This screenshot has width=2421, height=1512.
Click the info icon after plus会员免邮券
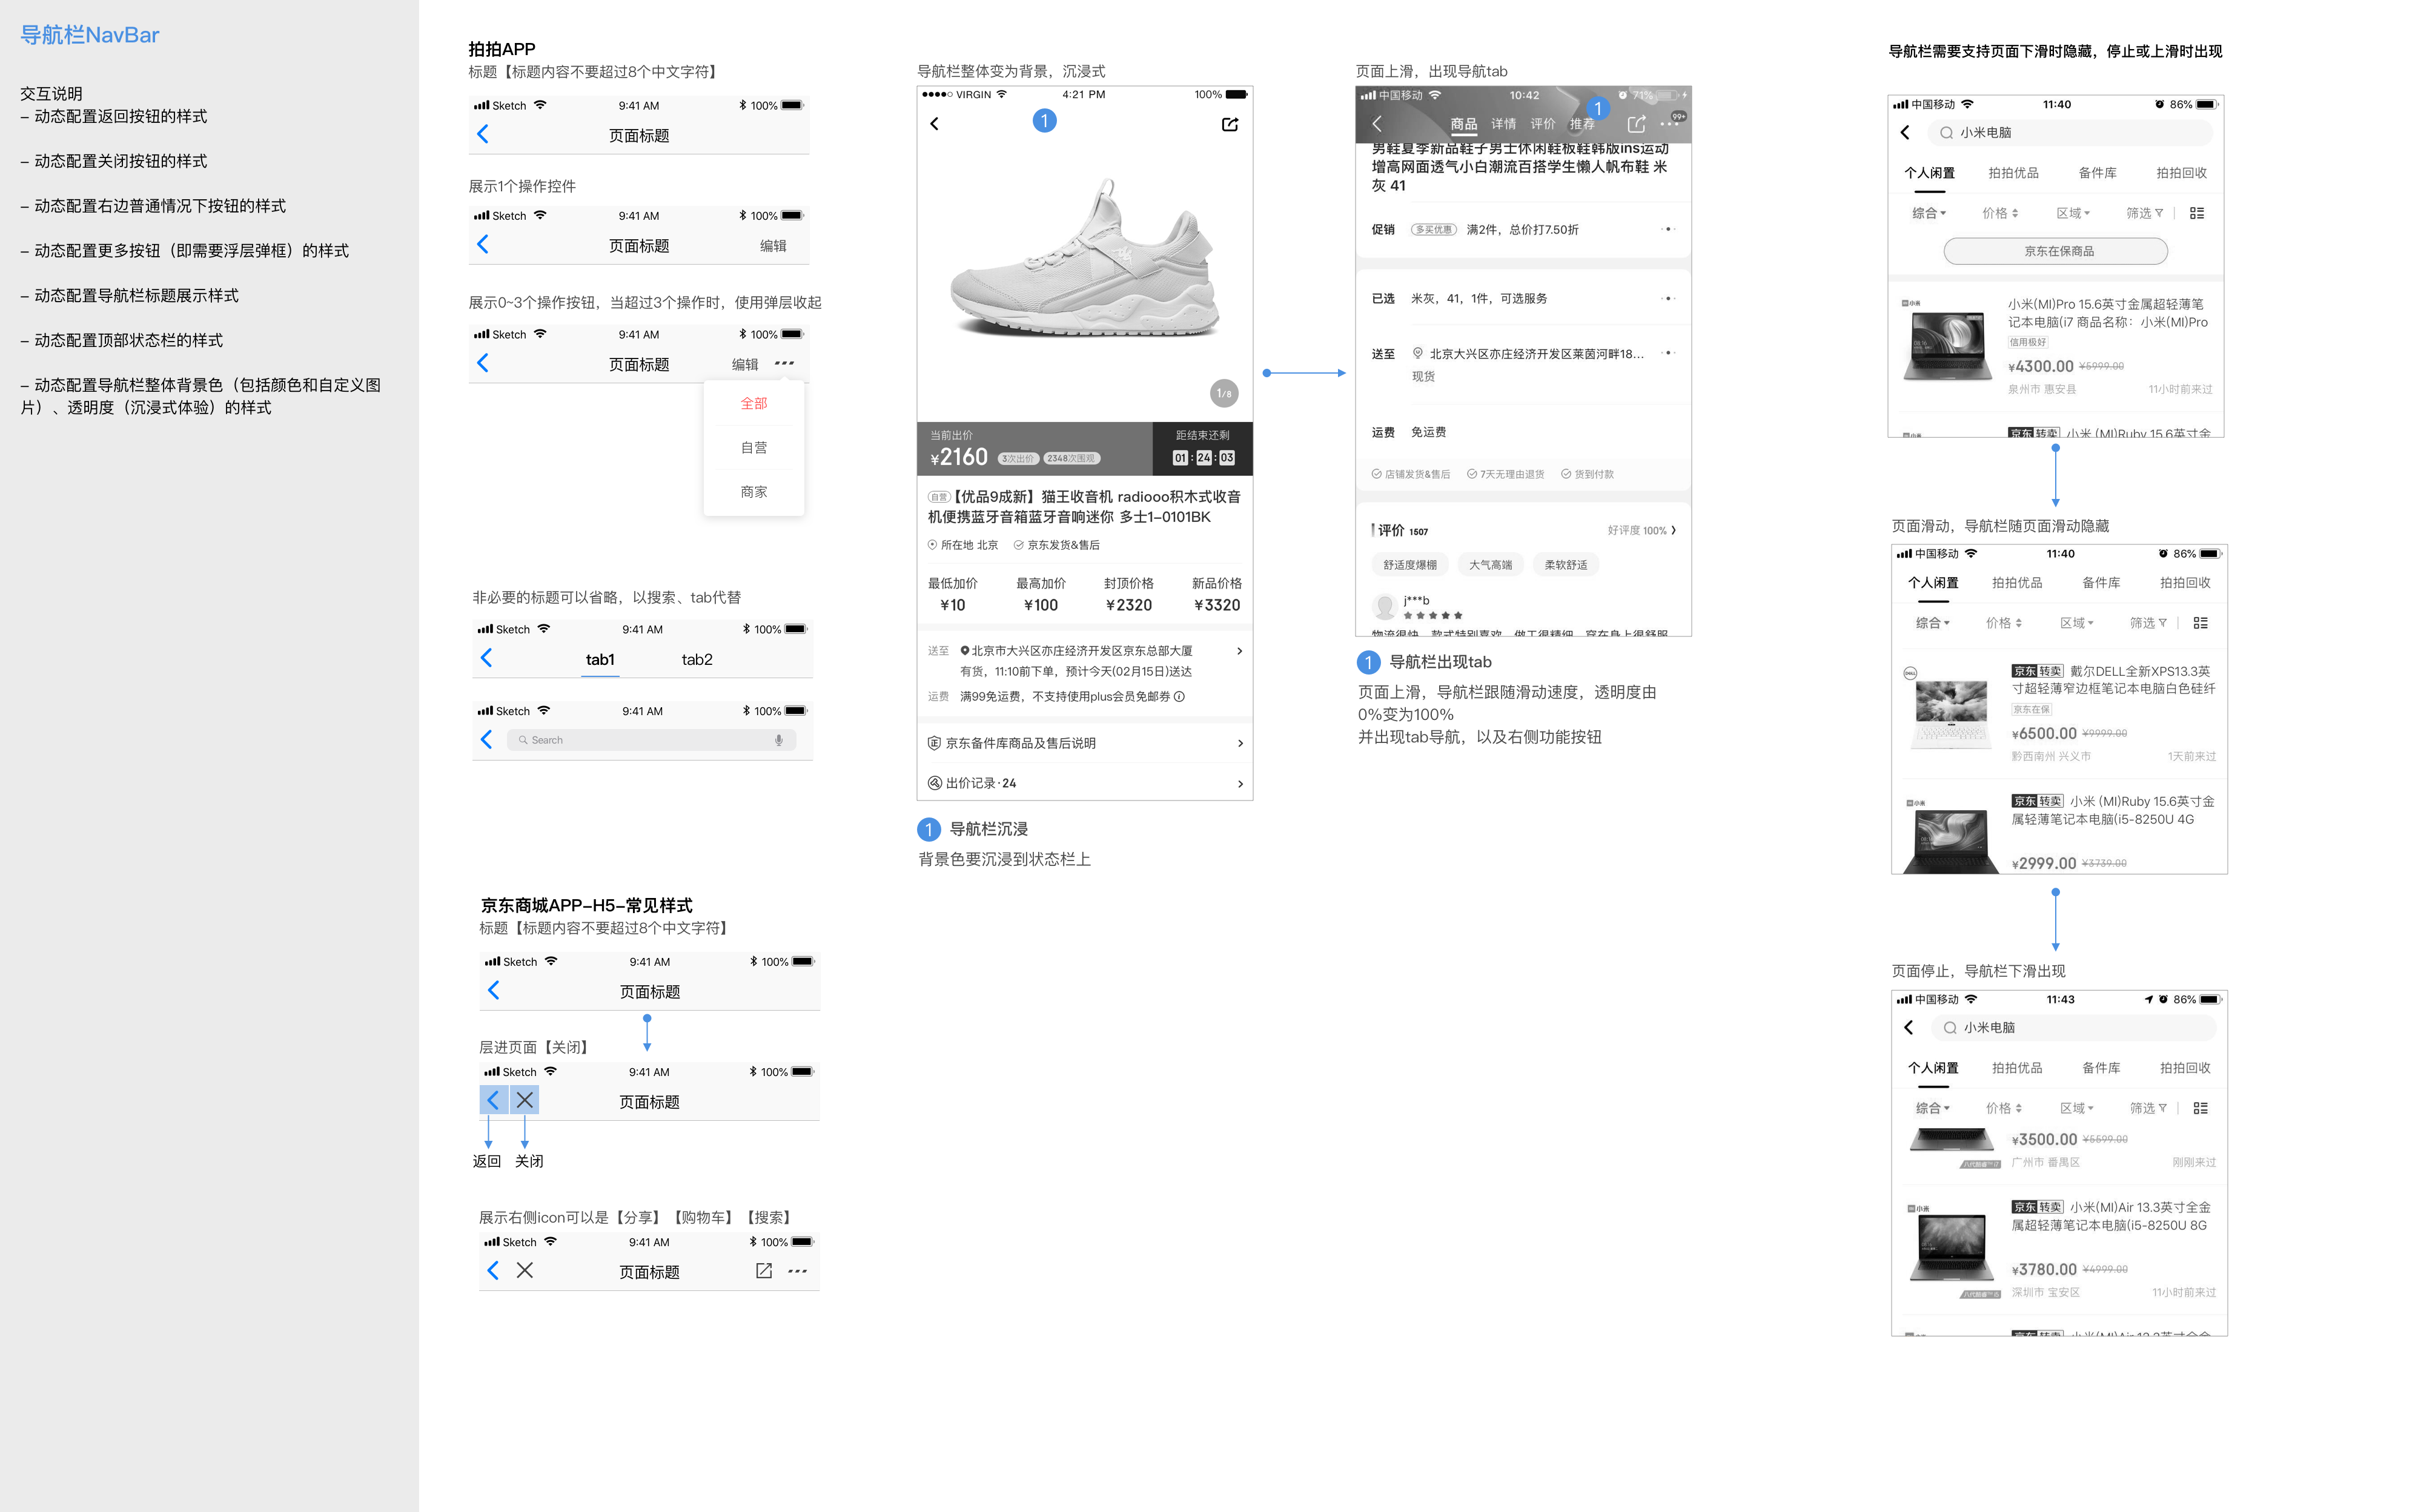1180,697
